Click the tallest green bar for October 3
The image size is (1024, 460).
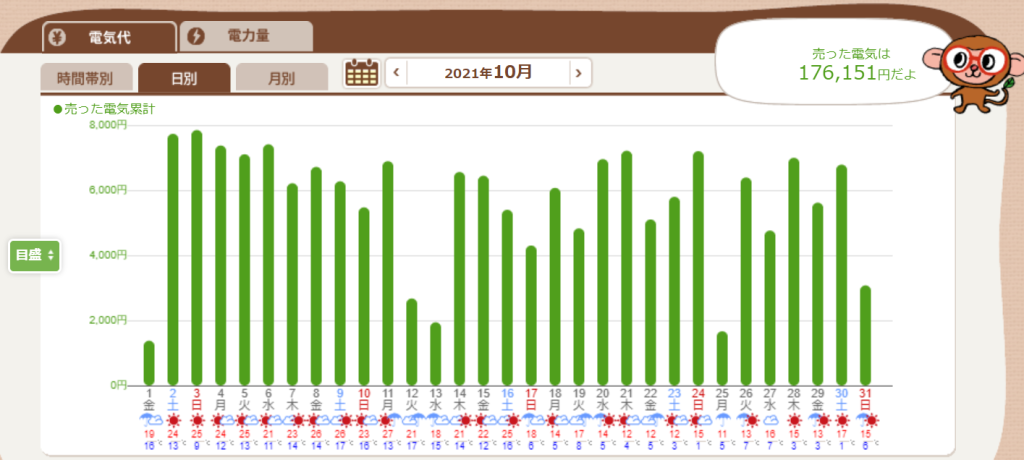coord(197,258)
